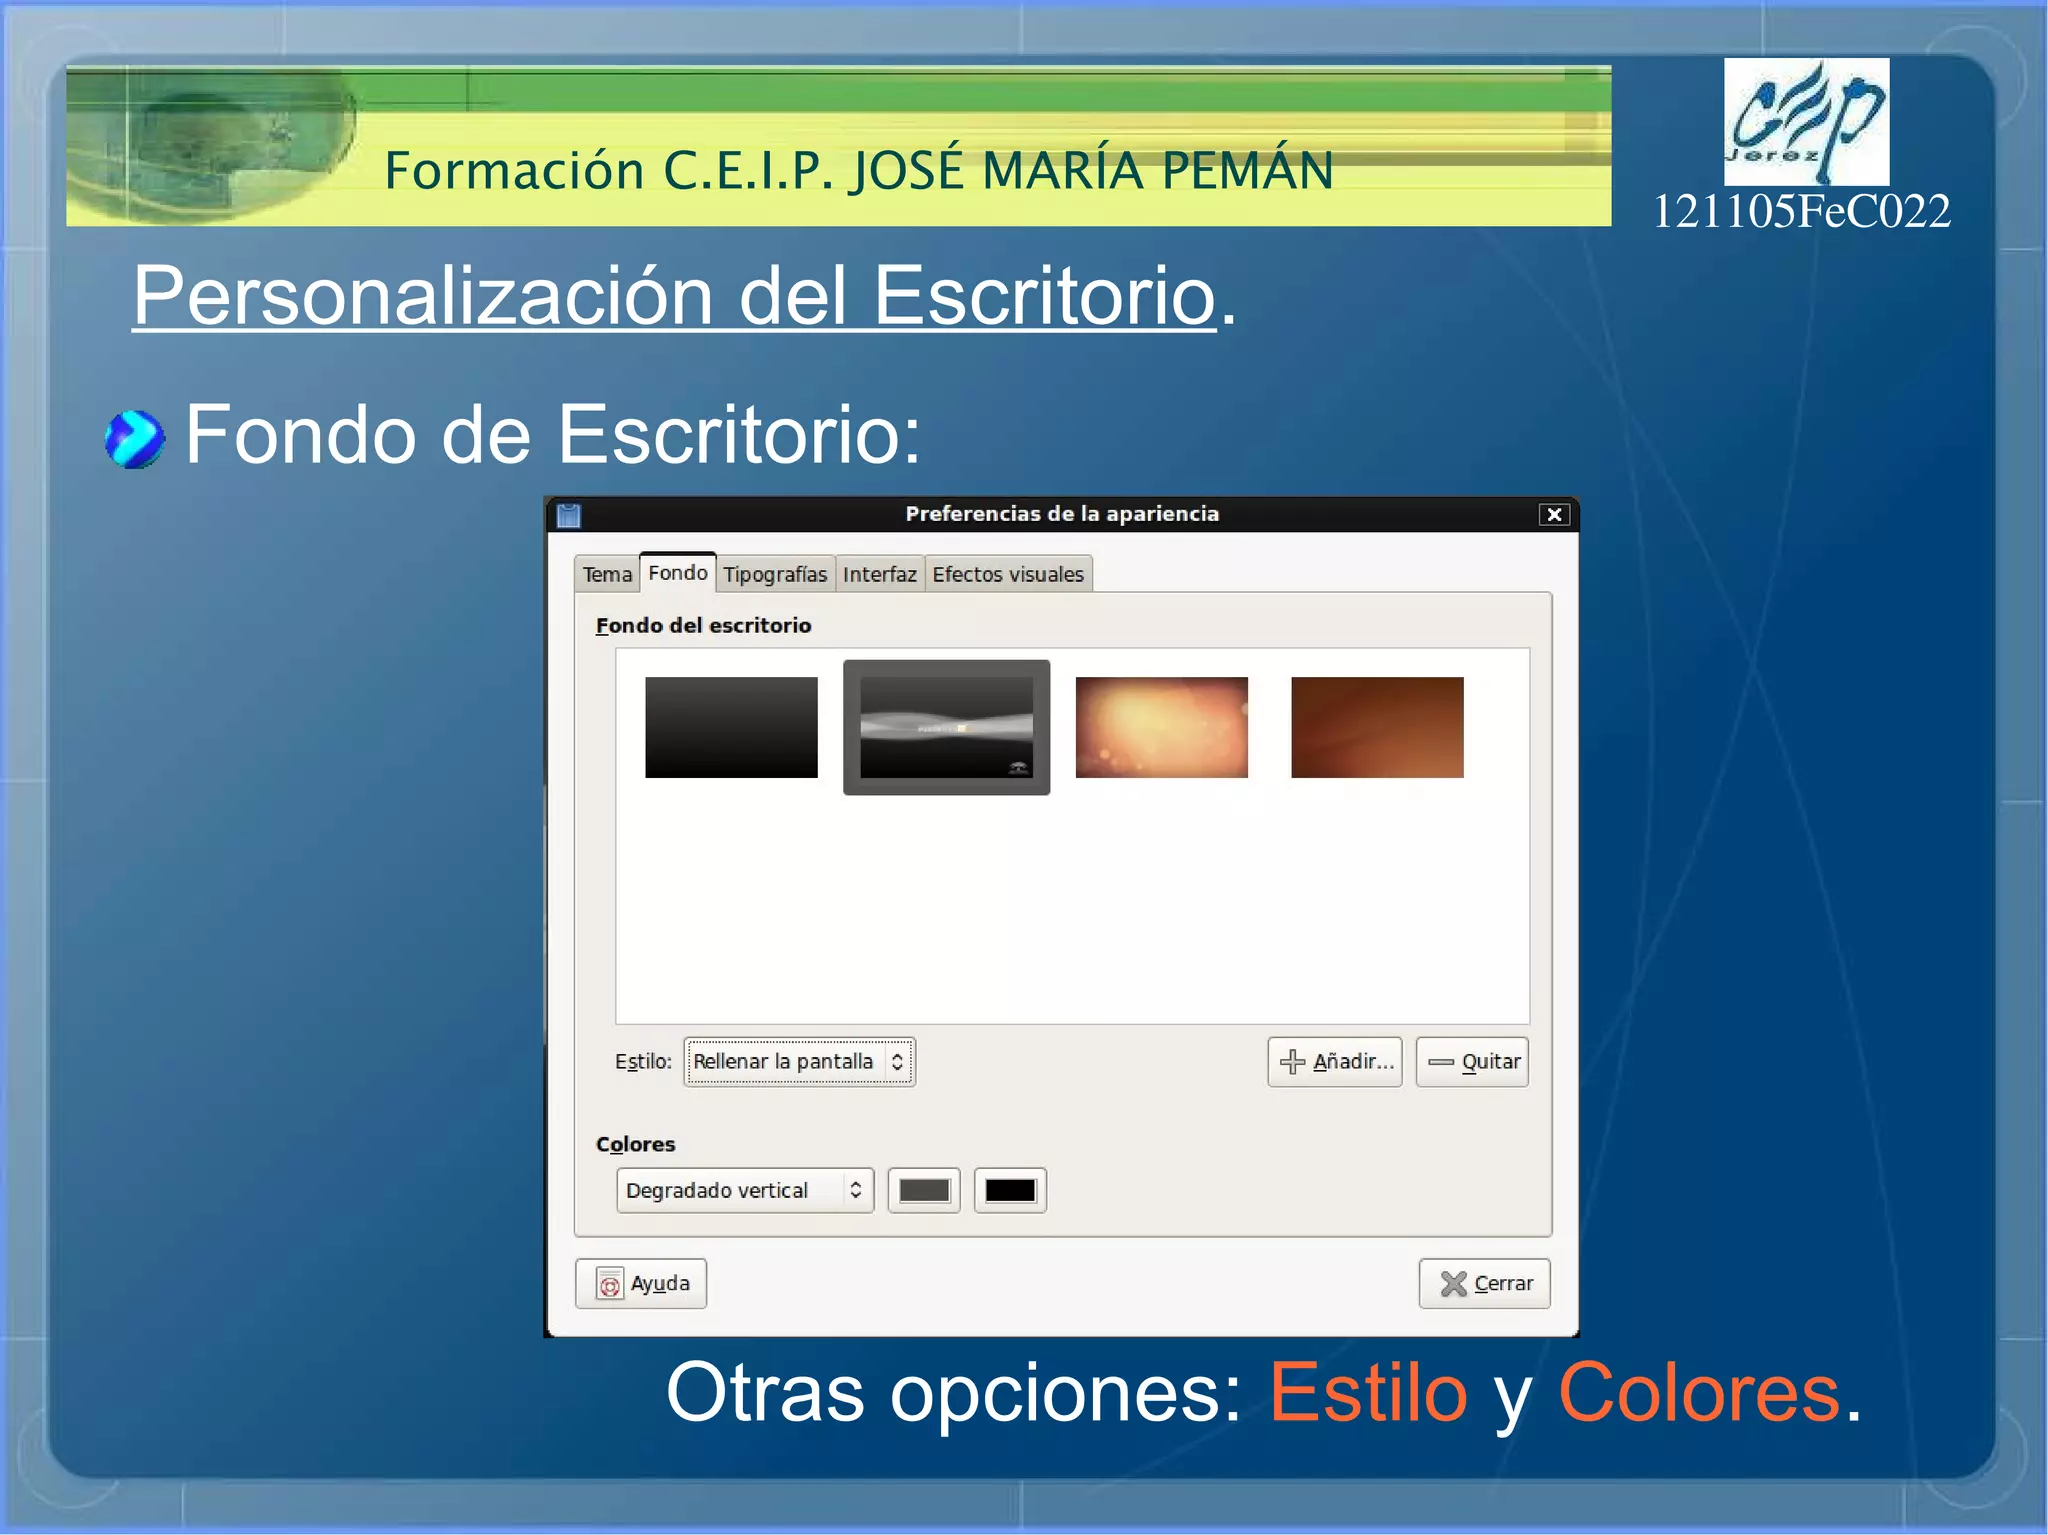Click the CEP Jerez logo

[x=1806, y=121]
